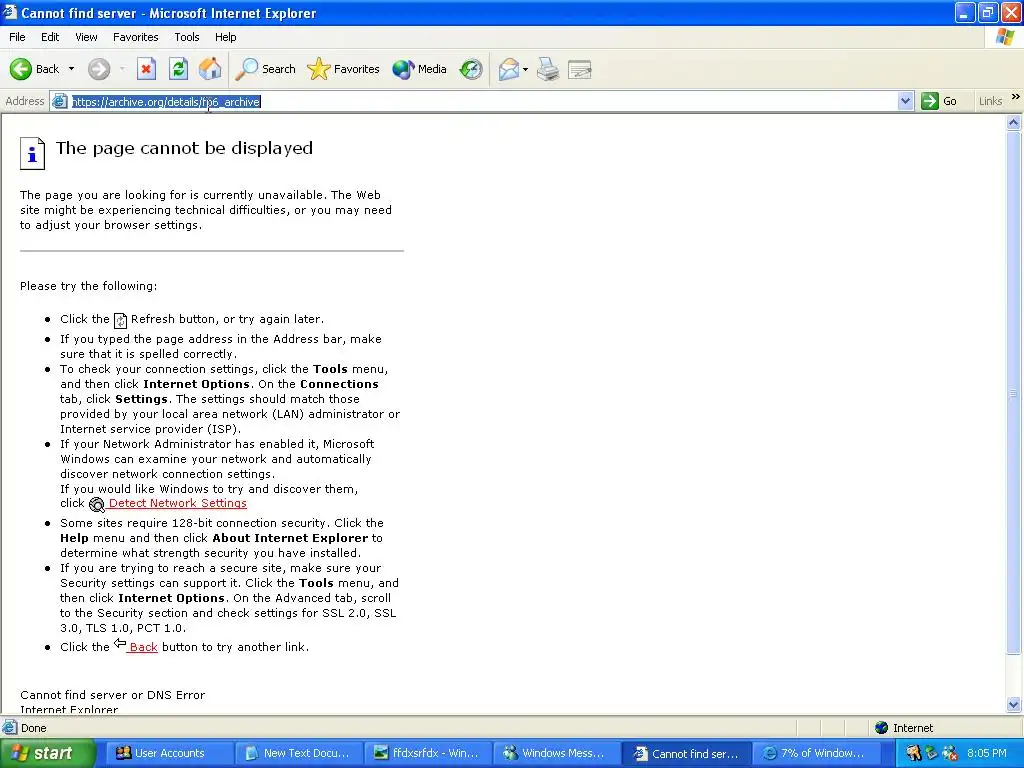The height and width of the screenshot is (768, 1024).
Task: Refresh the page using the toolbar Refresh icon
Action: click(178, 69)
